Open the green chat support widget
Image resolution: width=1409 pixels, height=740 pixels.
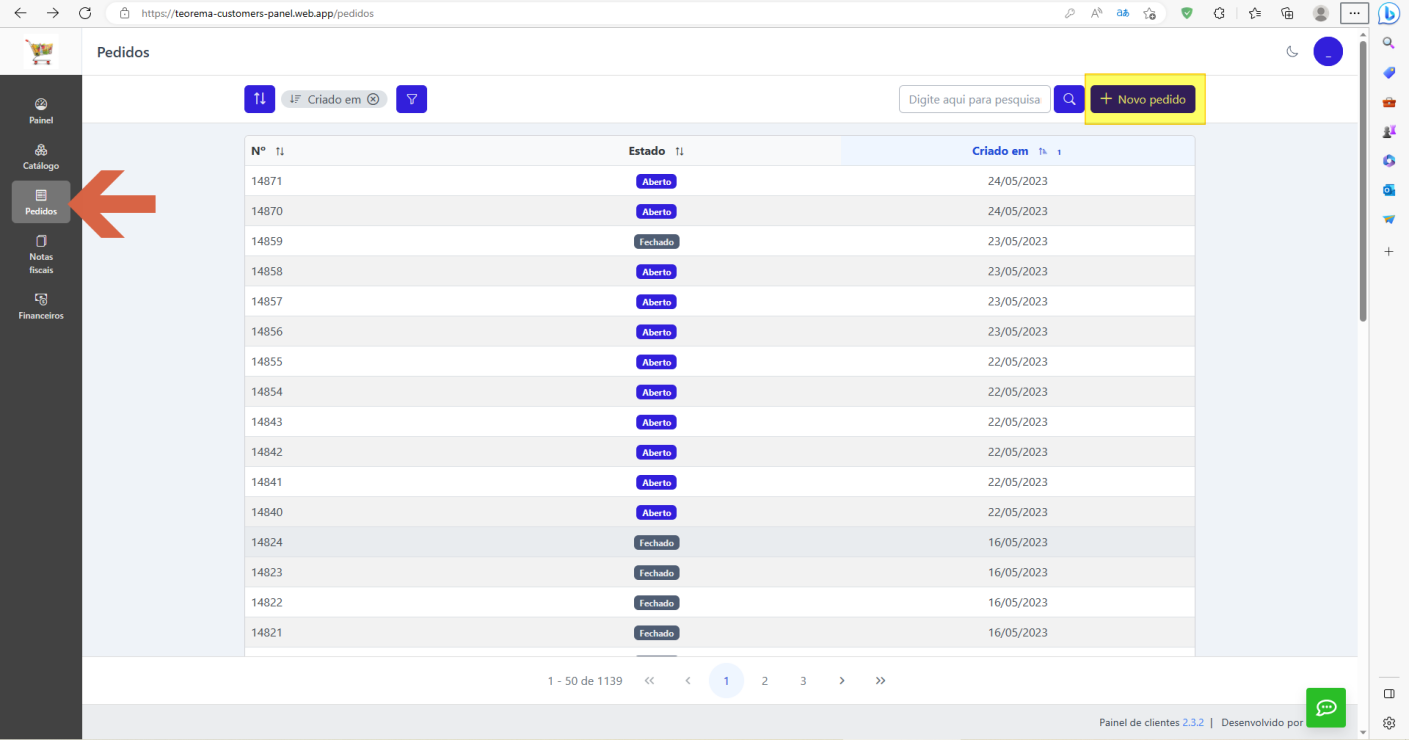click(1326, 707)
